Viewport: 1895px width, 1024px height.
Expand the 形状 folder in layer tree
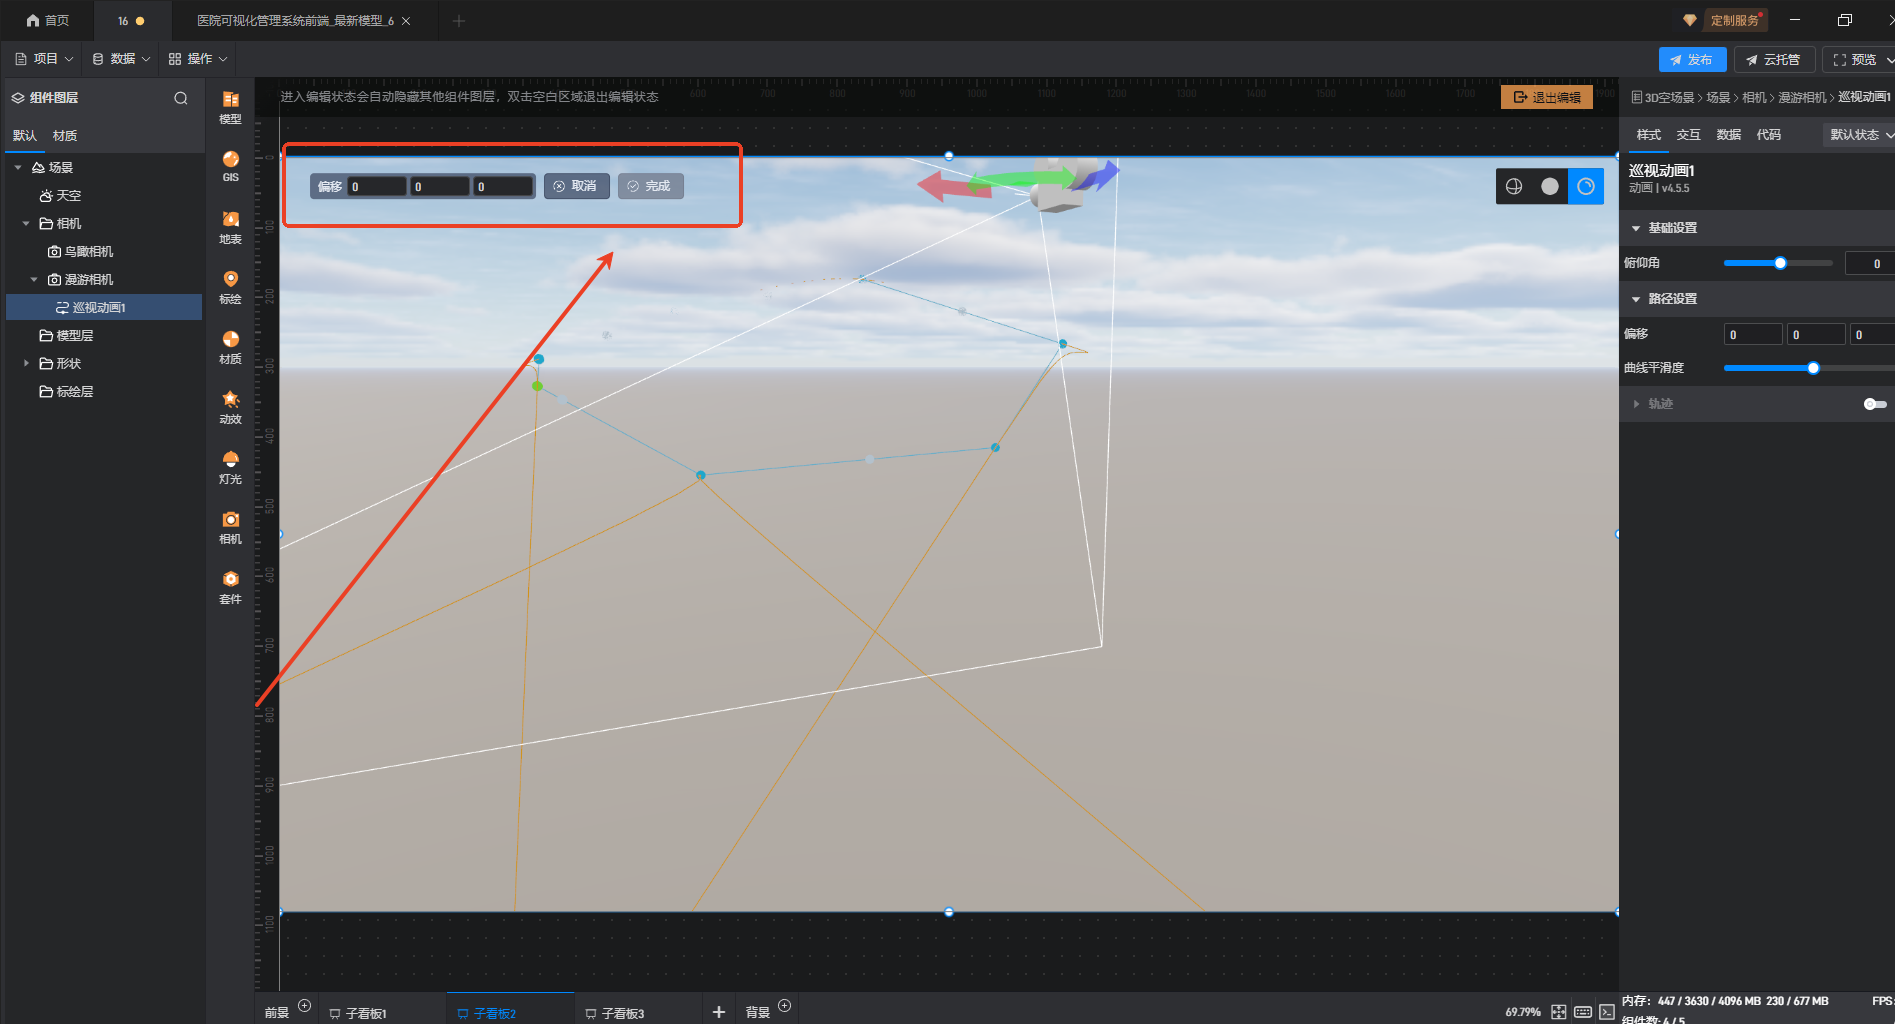coord(26,364)
